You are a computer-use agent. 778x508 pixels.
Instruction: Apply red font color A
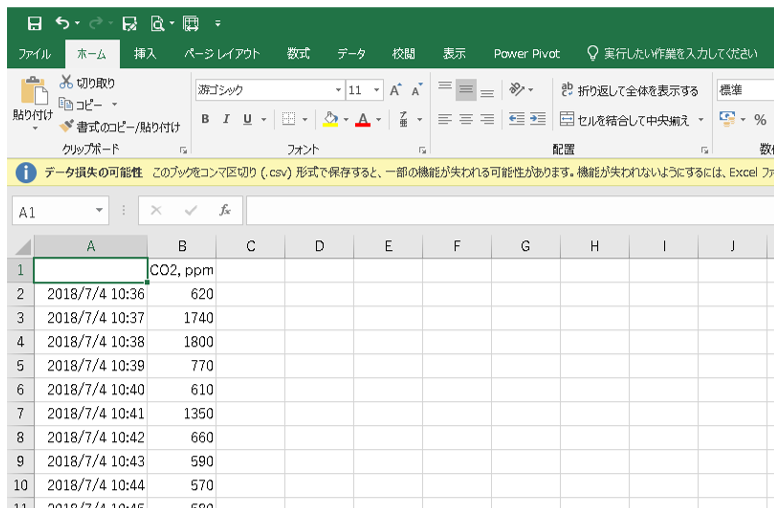point(363,119)
